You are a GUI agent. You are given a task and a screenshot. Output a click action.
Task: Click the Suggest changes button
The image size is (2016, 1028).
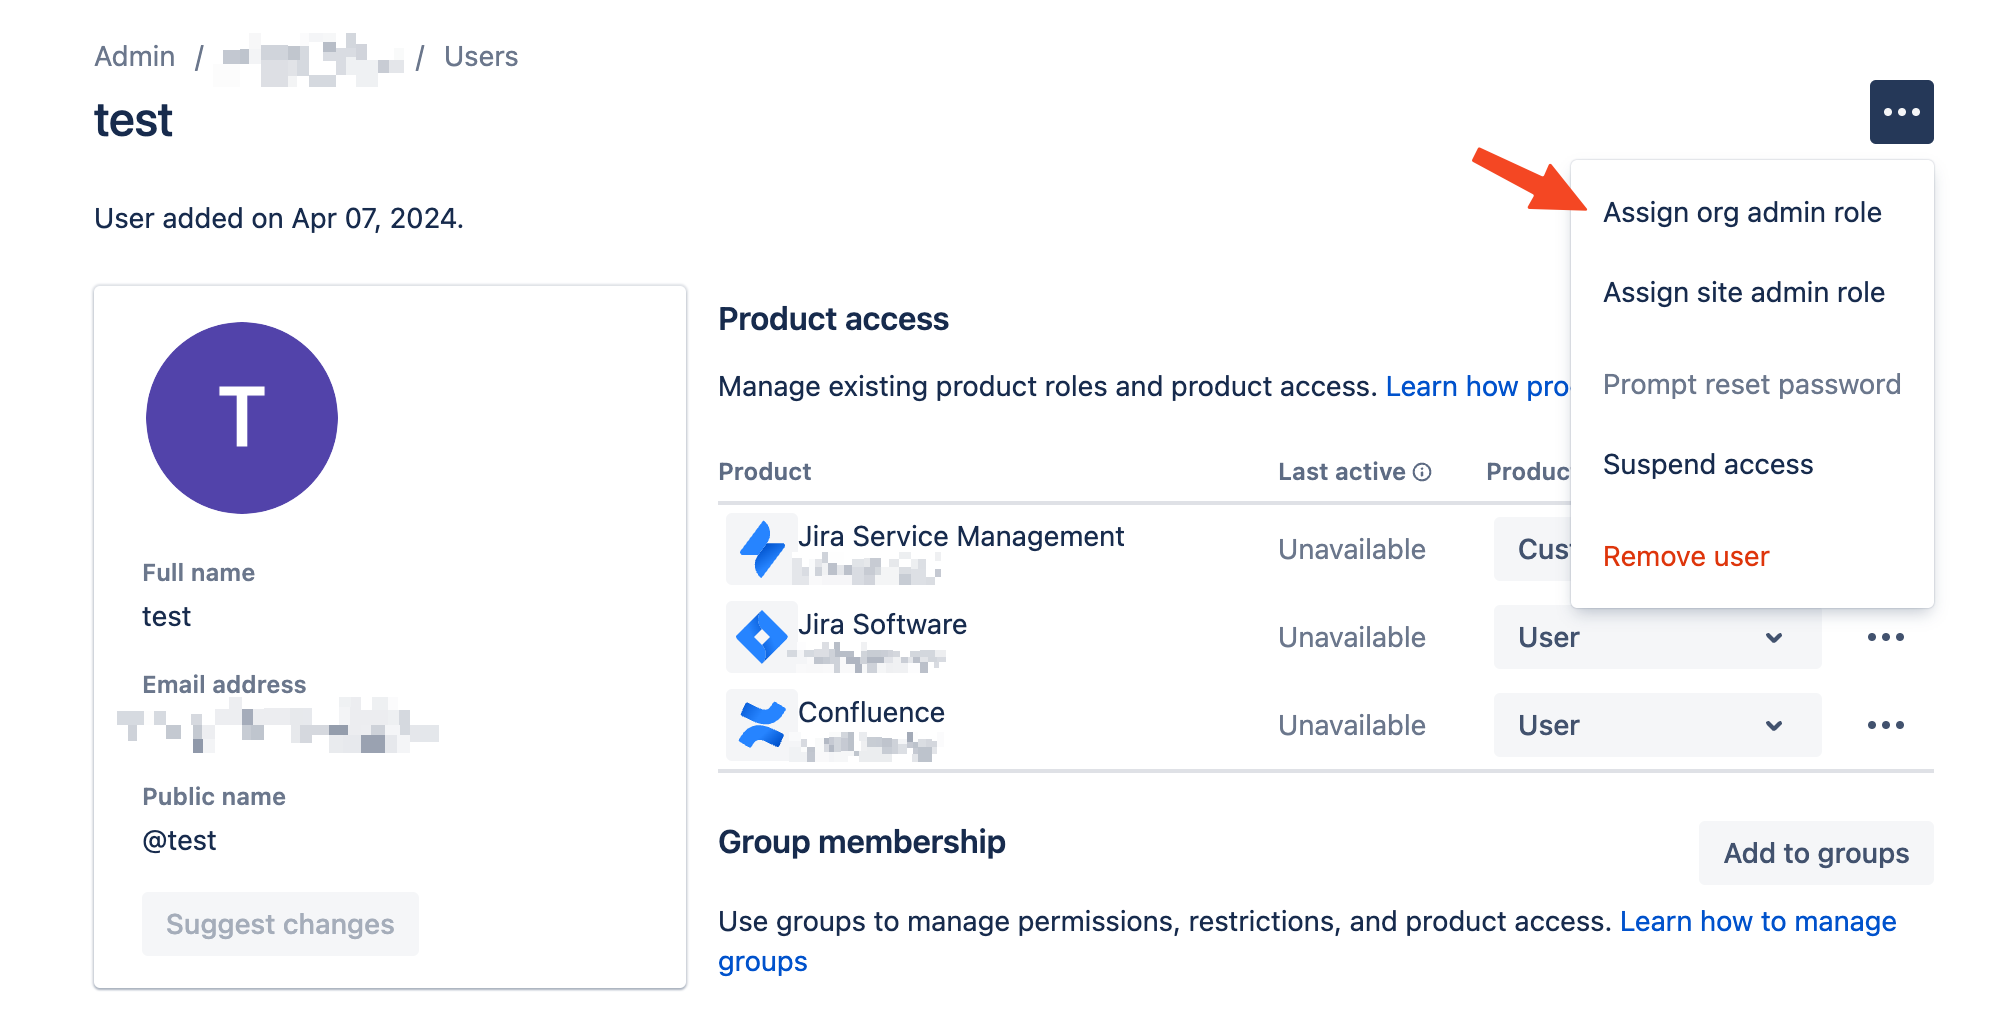[x=280, y=924]
